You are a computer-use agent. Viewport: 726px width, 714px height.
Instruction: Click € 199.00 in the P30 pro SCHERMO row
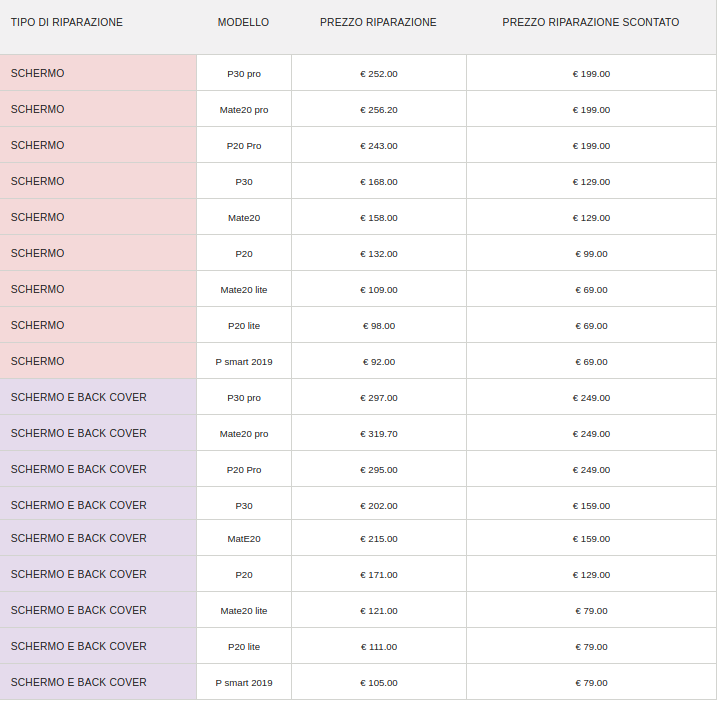(x=591, y=74)
